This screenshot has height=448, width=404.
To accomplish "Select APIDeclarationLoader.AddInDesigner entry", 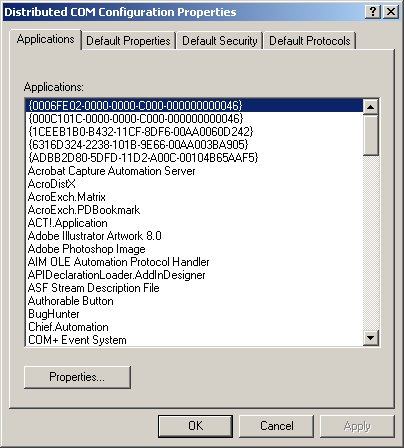I will pos(194,275).
